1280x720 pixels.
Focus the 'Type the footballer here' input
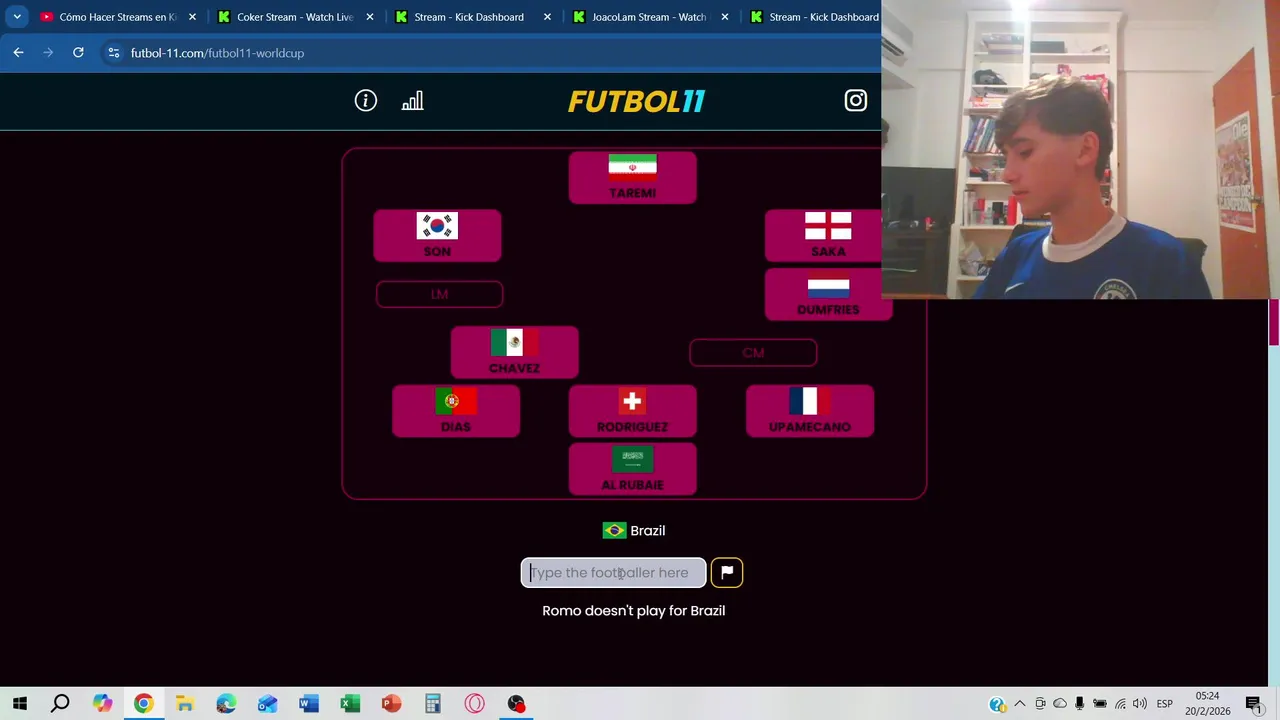(613, 573)
